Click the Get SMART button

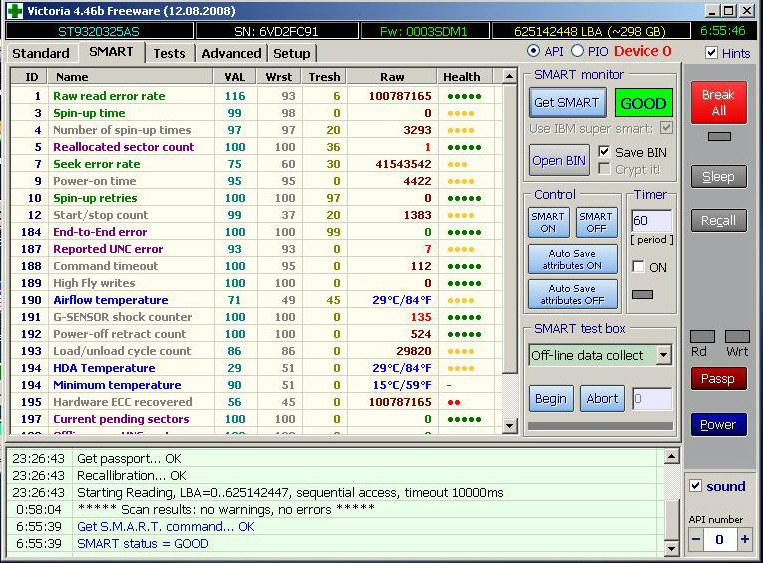tap(566, 102)
